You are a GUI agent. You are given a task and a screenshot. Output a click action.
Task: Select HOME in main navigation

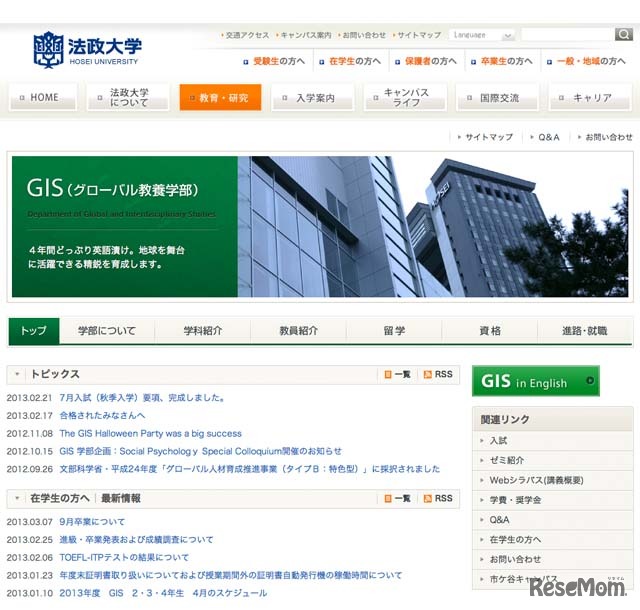click(43, 97)
